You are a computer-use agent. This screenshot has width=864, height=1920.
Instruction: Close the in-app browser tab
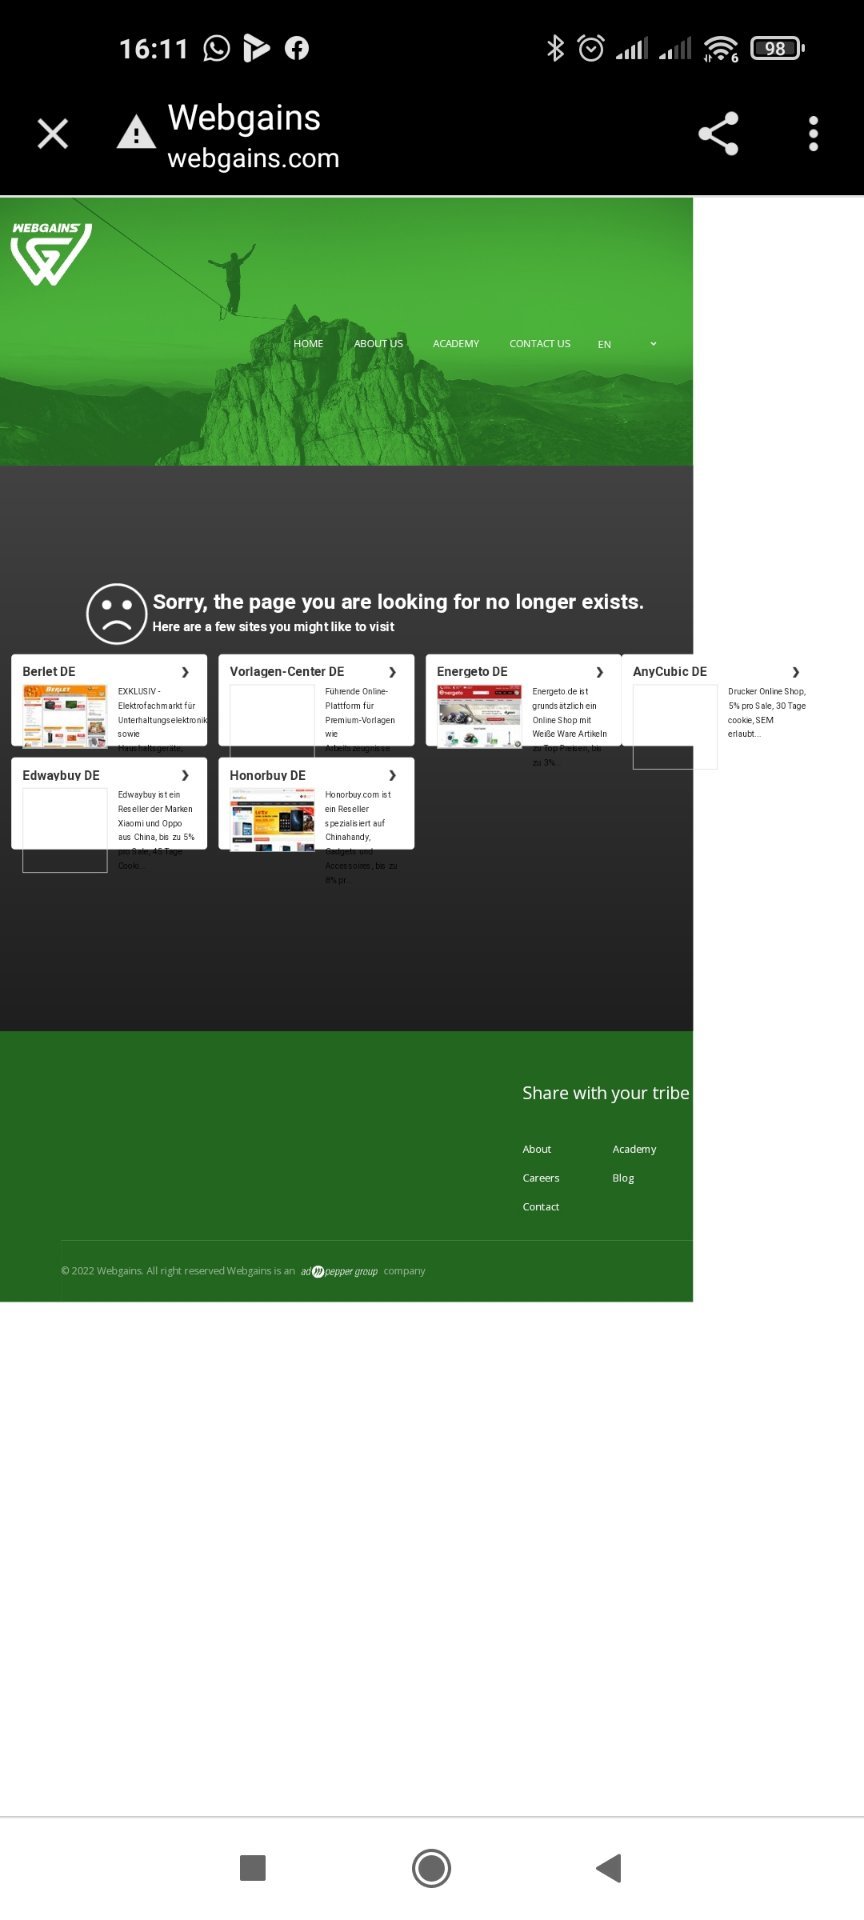pos(52,133)
